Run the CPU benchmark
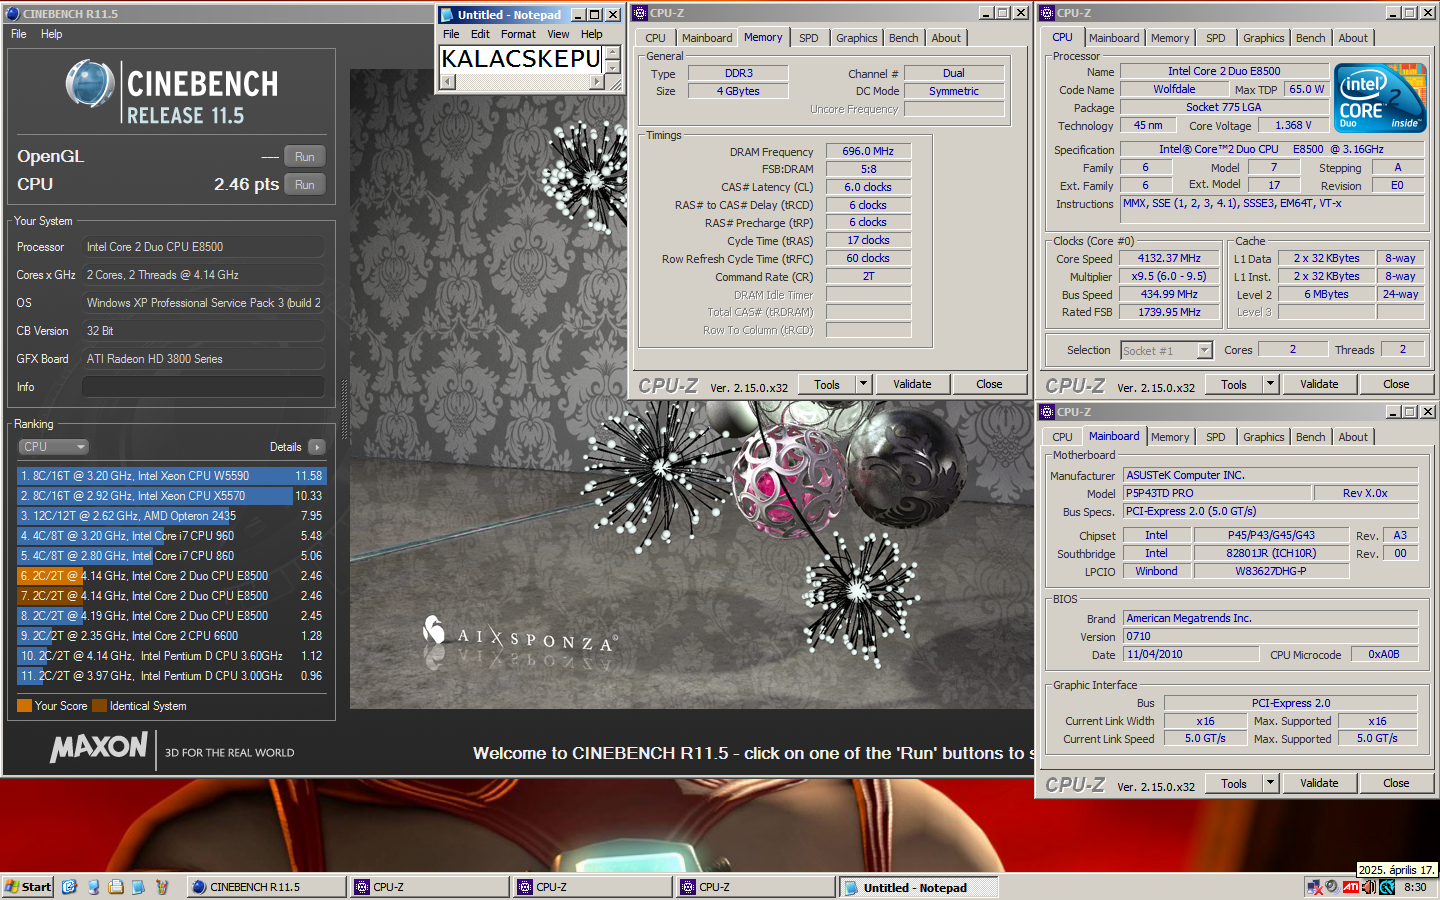Screen dimensions: 1440x900 click(x=305, y=185)
